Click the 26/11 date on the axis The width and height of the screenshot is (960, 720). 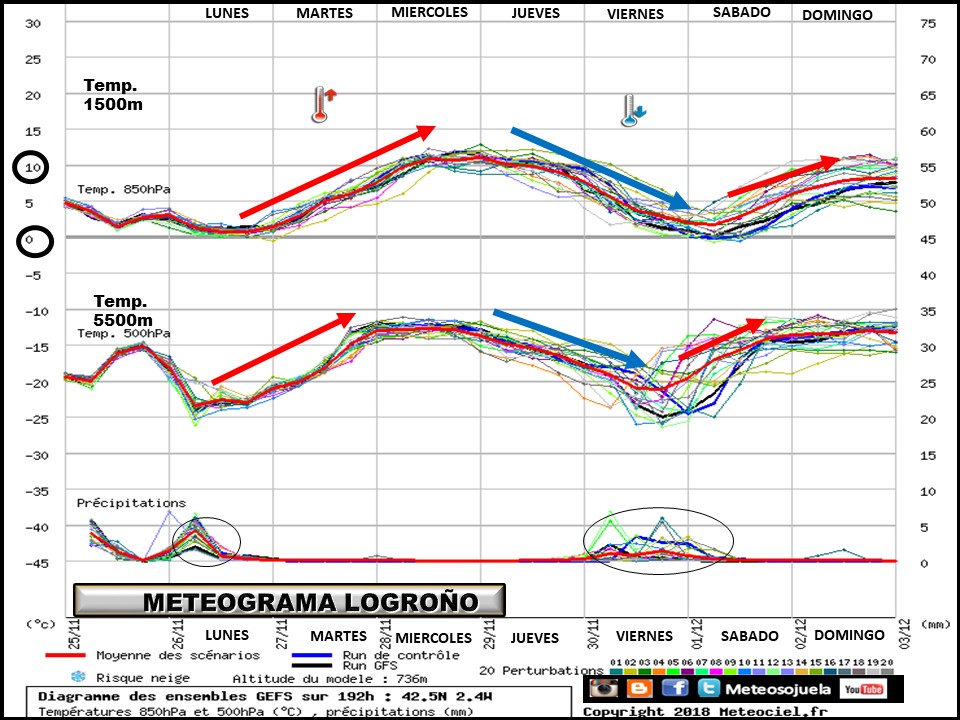tap(178, 633)
